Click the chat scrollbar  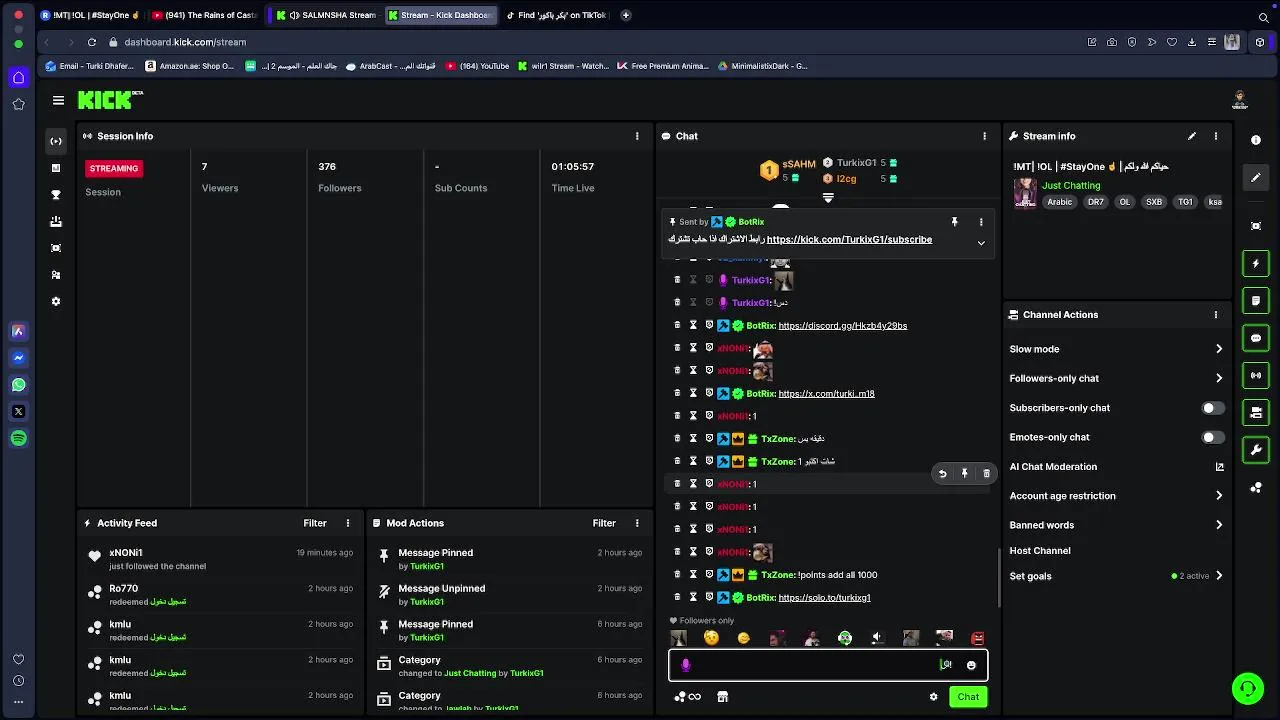[x=998, y=577]
